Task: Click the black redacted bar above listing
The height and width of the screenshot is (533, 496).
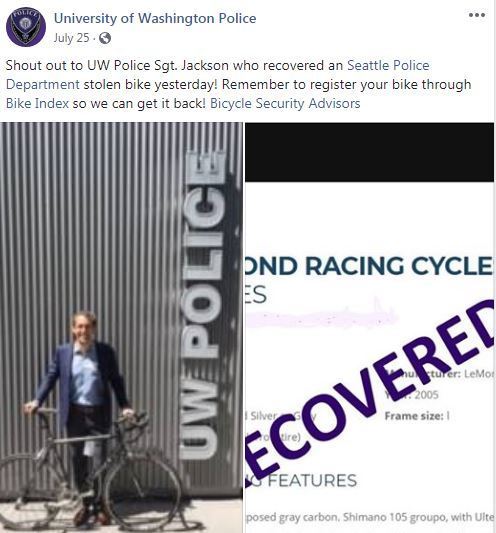Action: [x=370, y=152]
